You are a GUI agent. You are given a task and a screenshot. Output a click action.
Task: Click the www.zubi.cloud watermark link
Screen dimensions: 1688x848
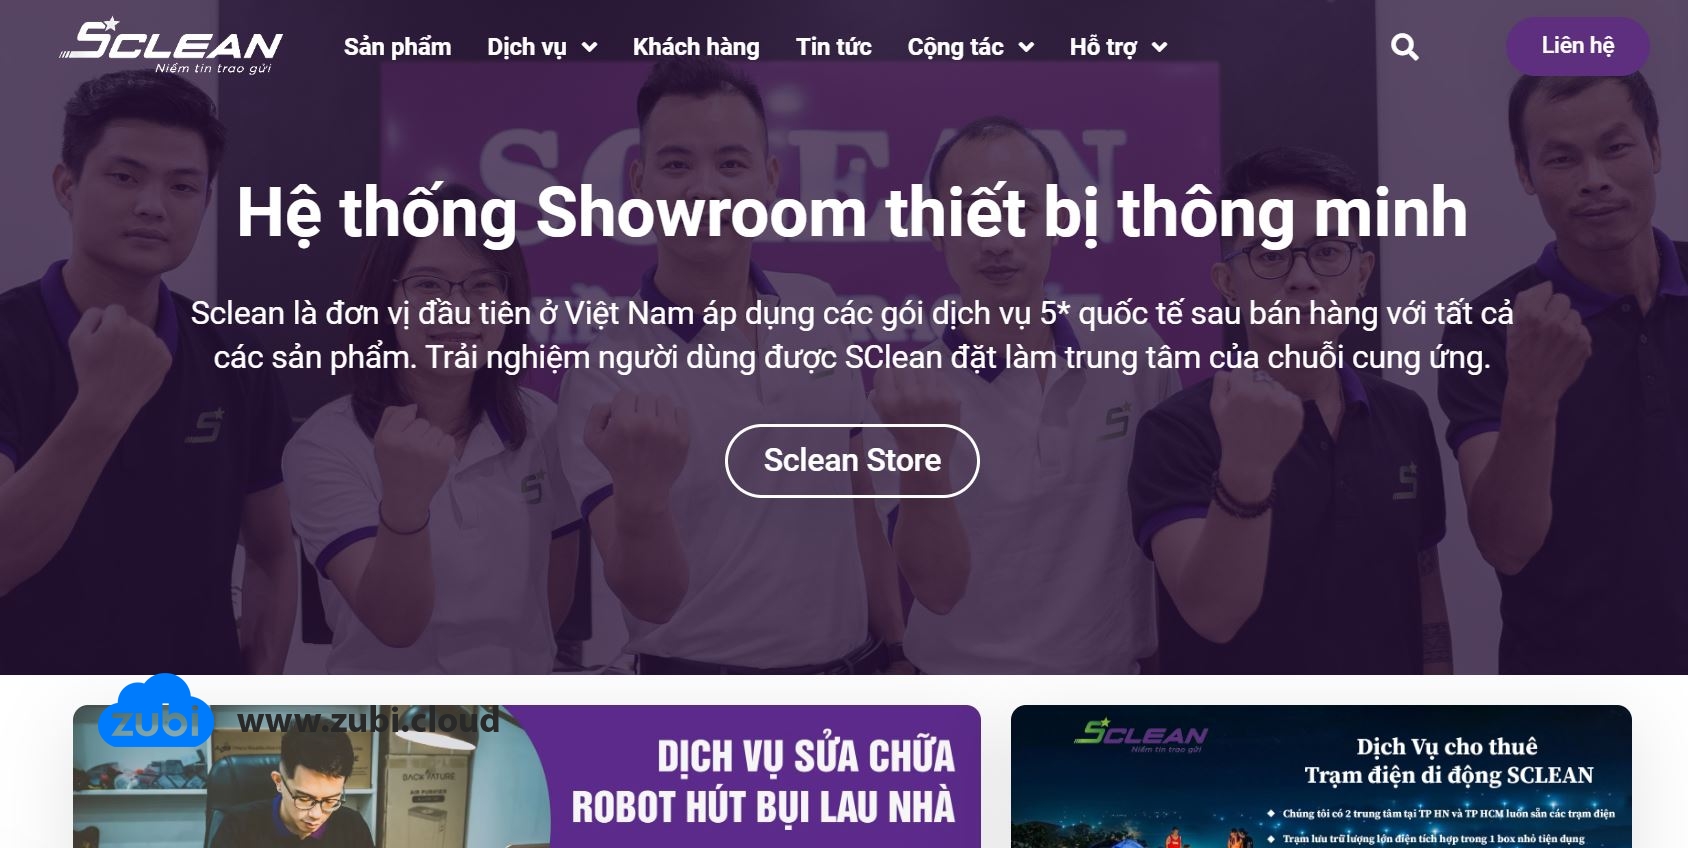click(368, 720)
